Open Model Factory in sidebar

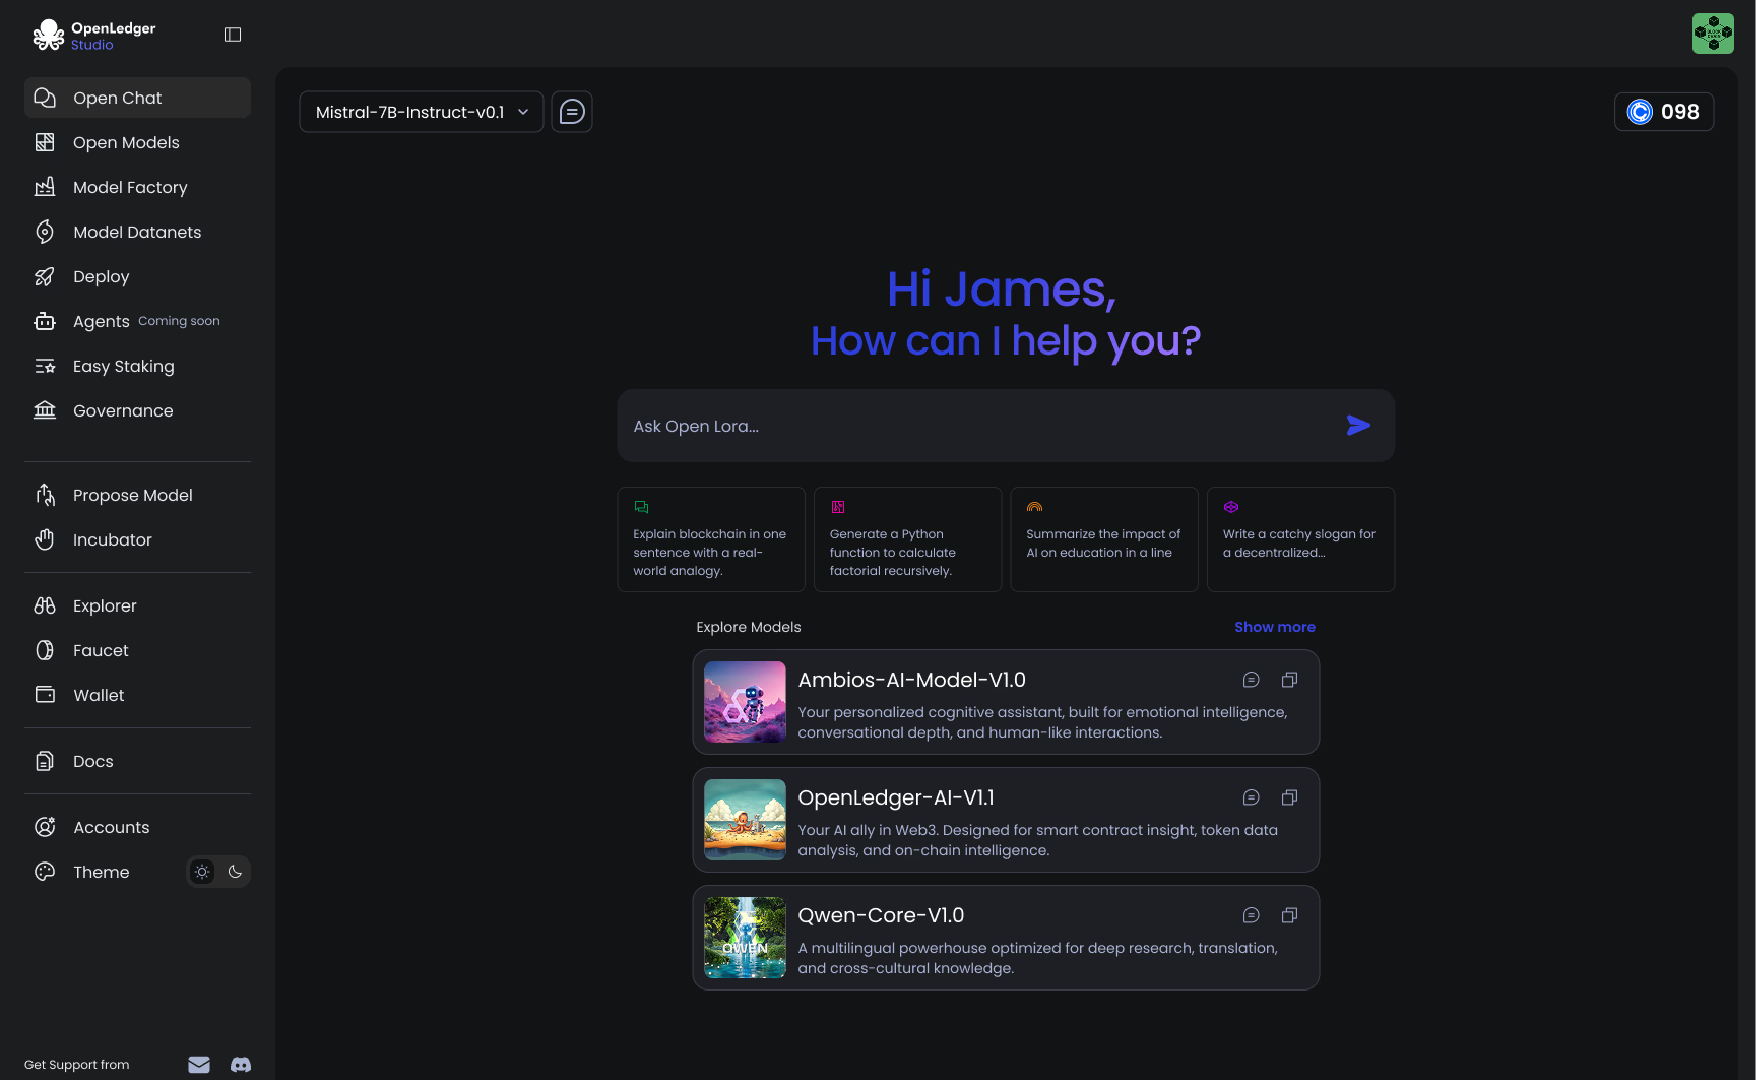pyautogui.click(x=130, y=188)
